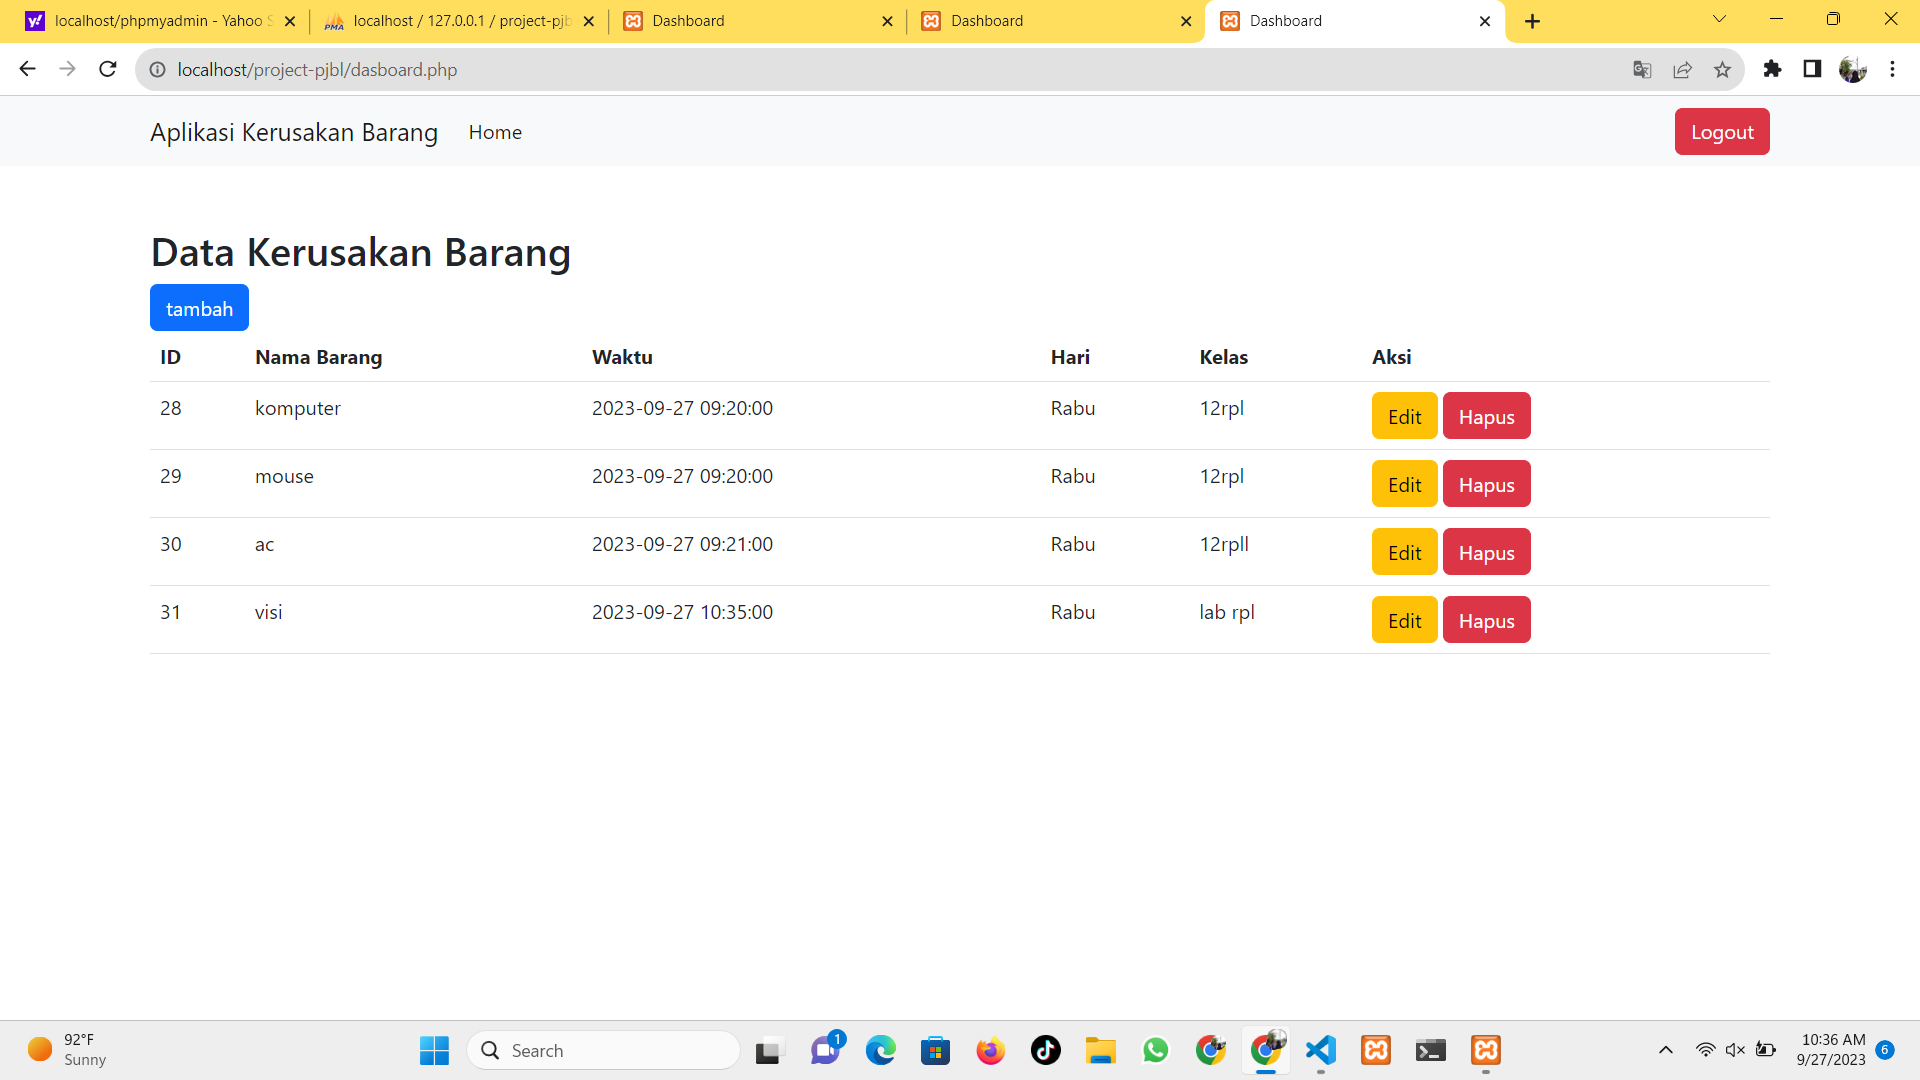Expand the tab search dropdown arrow
Screen dimensions: 1920x1080
pos(1719,19)
